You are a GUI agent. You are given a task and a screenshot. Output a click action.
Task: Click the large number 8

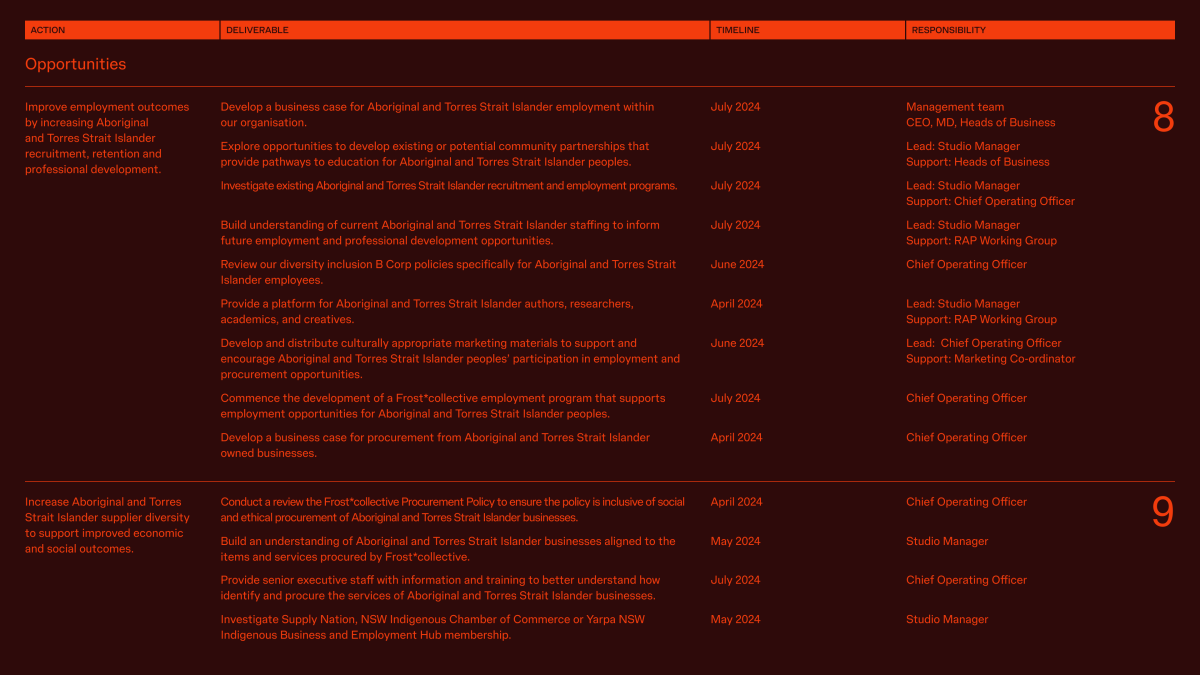1163,118
